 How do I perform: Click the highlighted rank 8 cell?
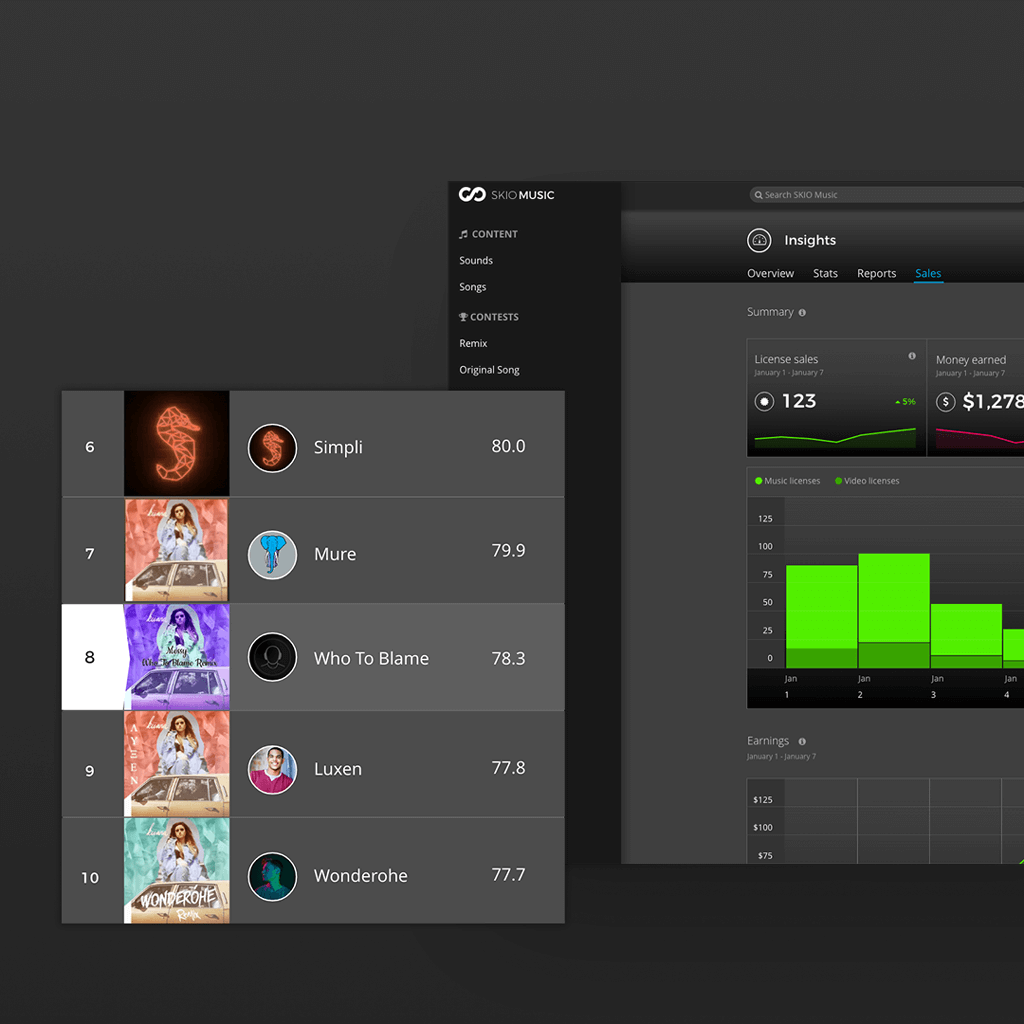93,657
